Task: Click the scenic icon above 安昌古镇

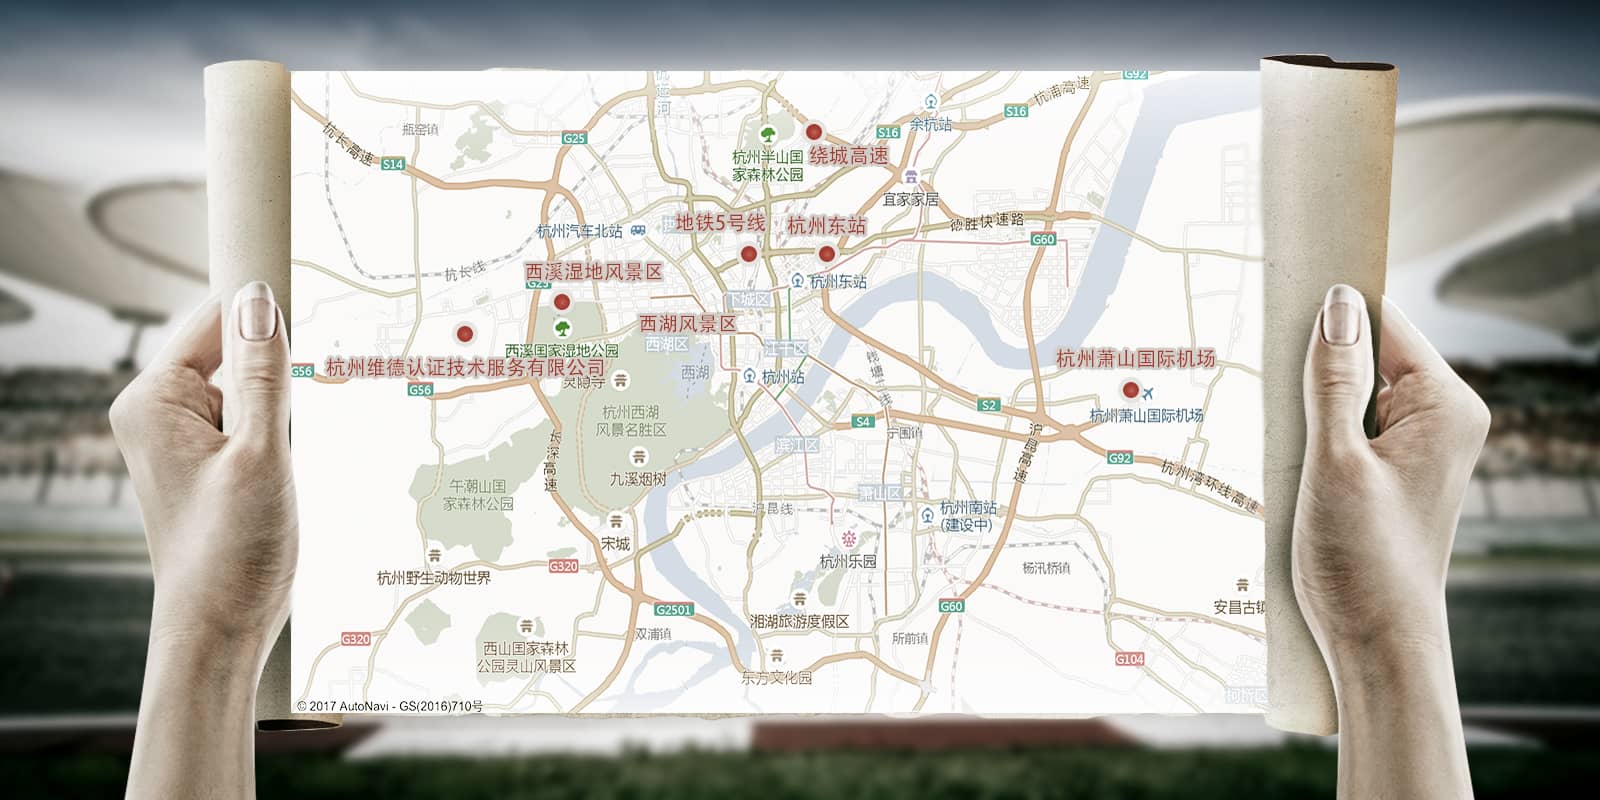Action: click(1241, 585)
